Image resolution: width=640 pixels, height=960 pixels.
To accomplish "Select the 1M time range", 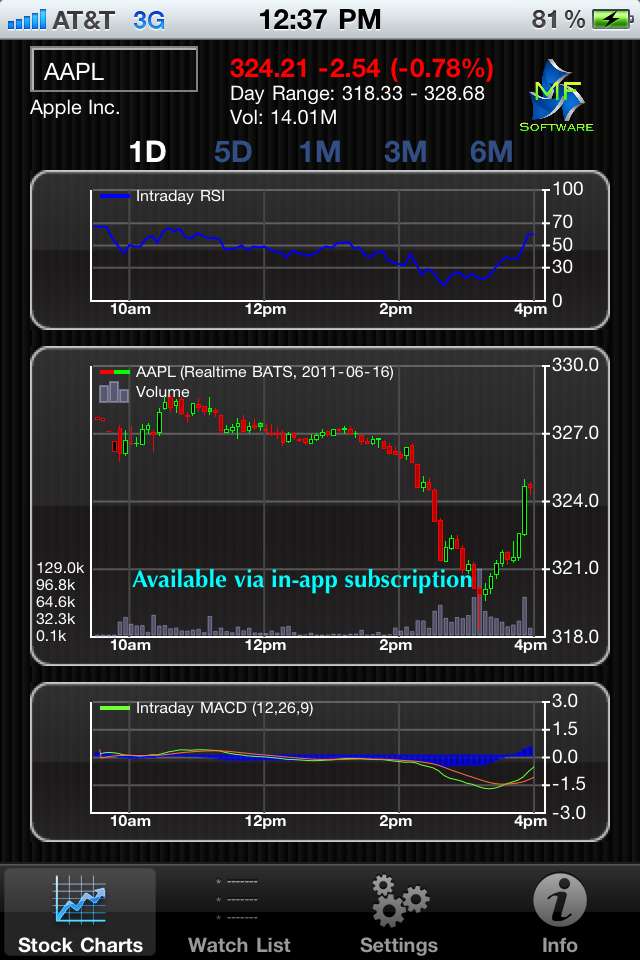I will click(x=320, y=152).
